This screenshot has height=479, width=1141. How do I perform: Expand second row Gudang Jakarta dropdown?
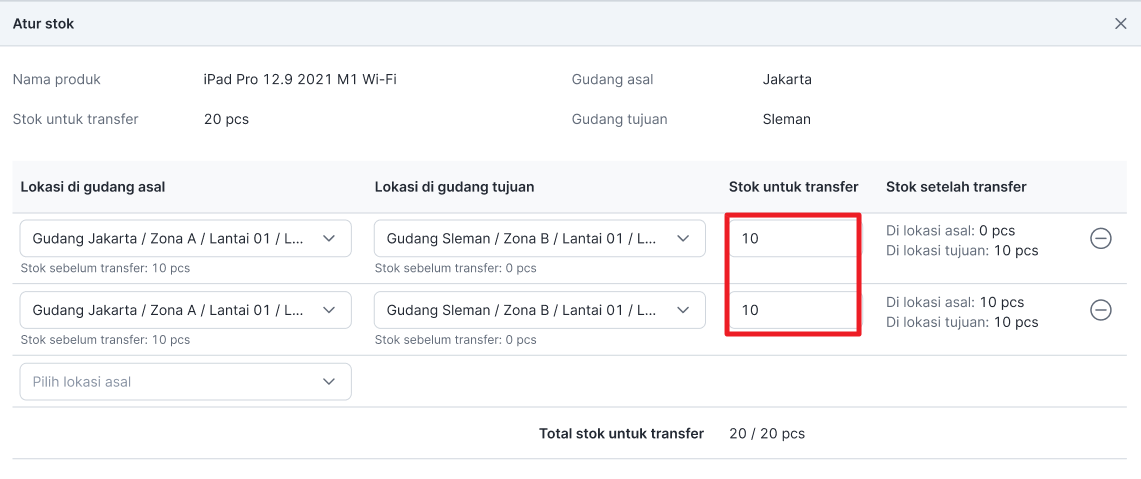(185, 310)
